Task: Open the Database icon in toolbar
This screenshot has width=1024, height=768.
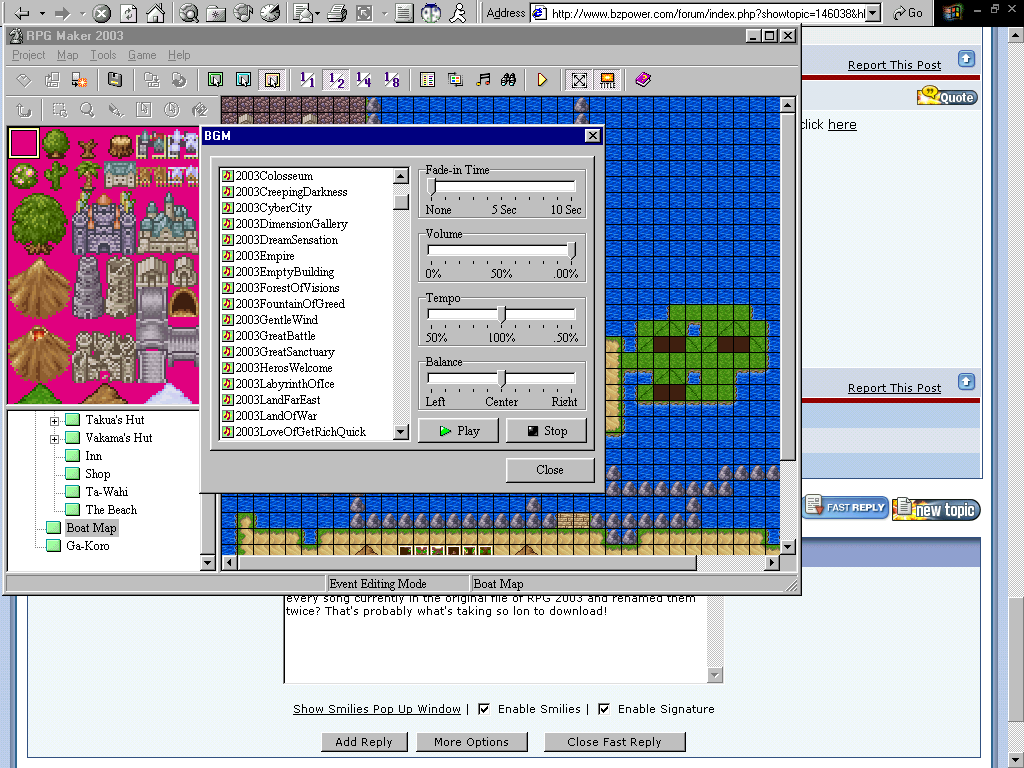Action: (x=427, y=80)
